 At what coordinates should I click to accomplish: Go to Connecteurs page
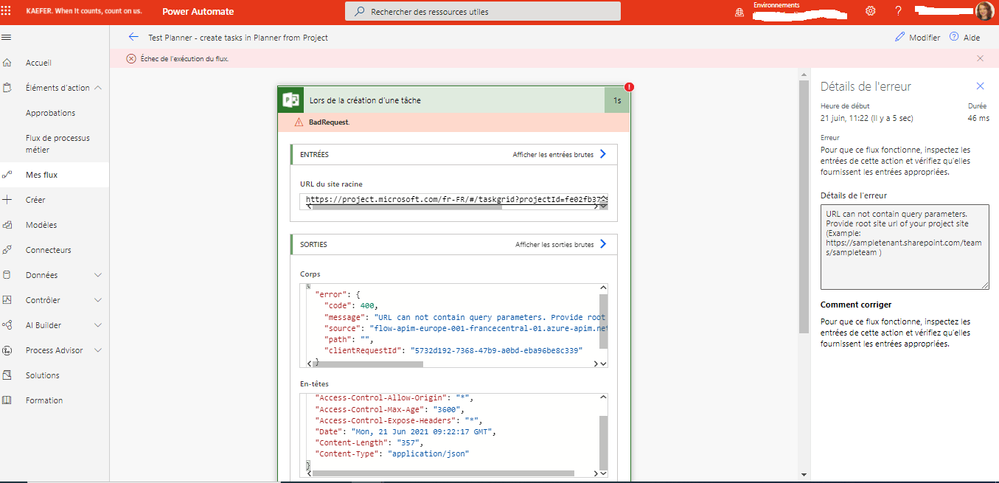click(x=48, y=250)
